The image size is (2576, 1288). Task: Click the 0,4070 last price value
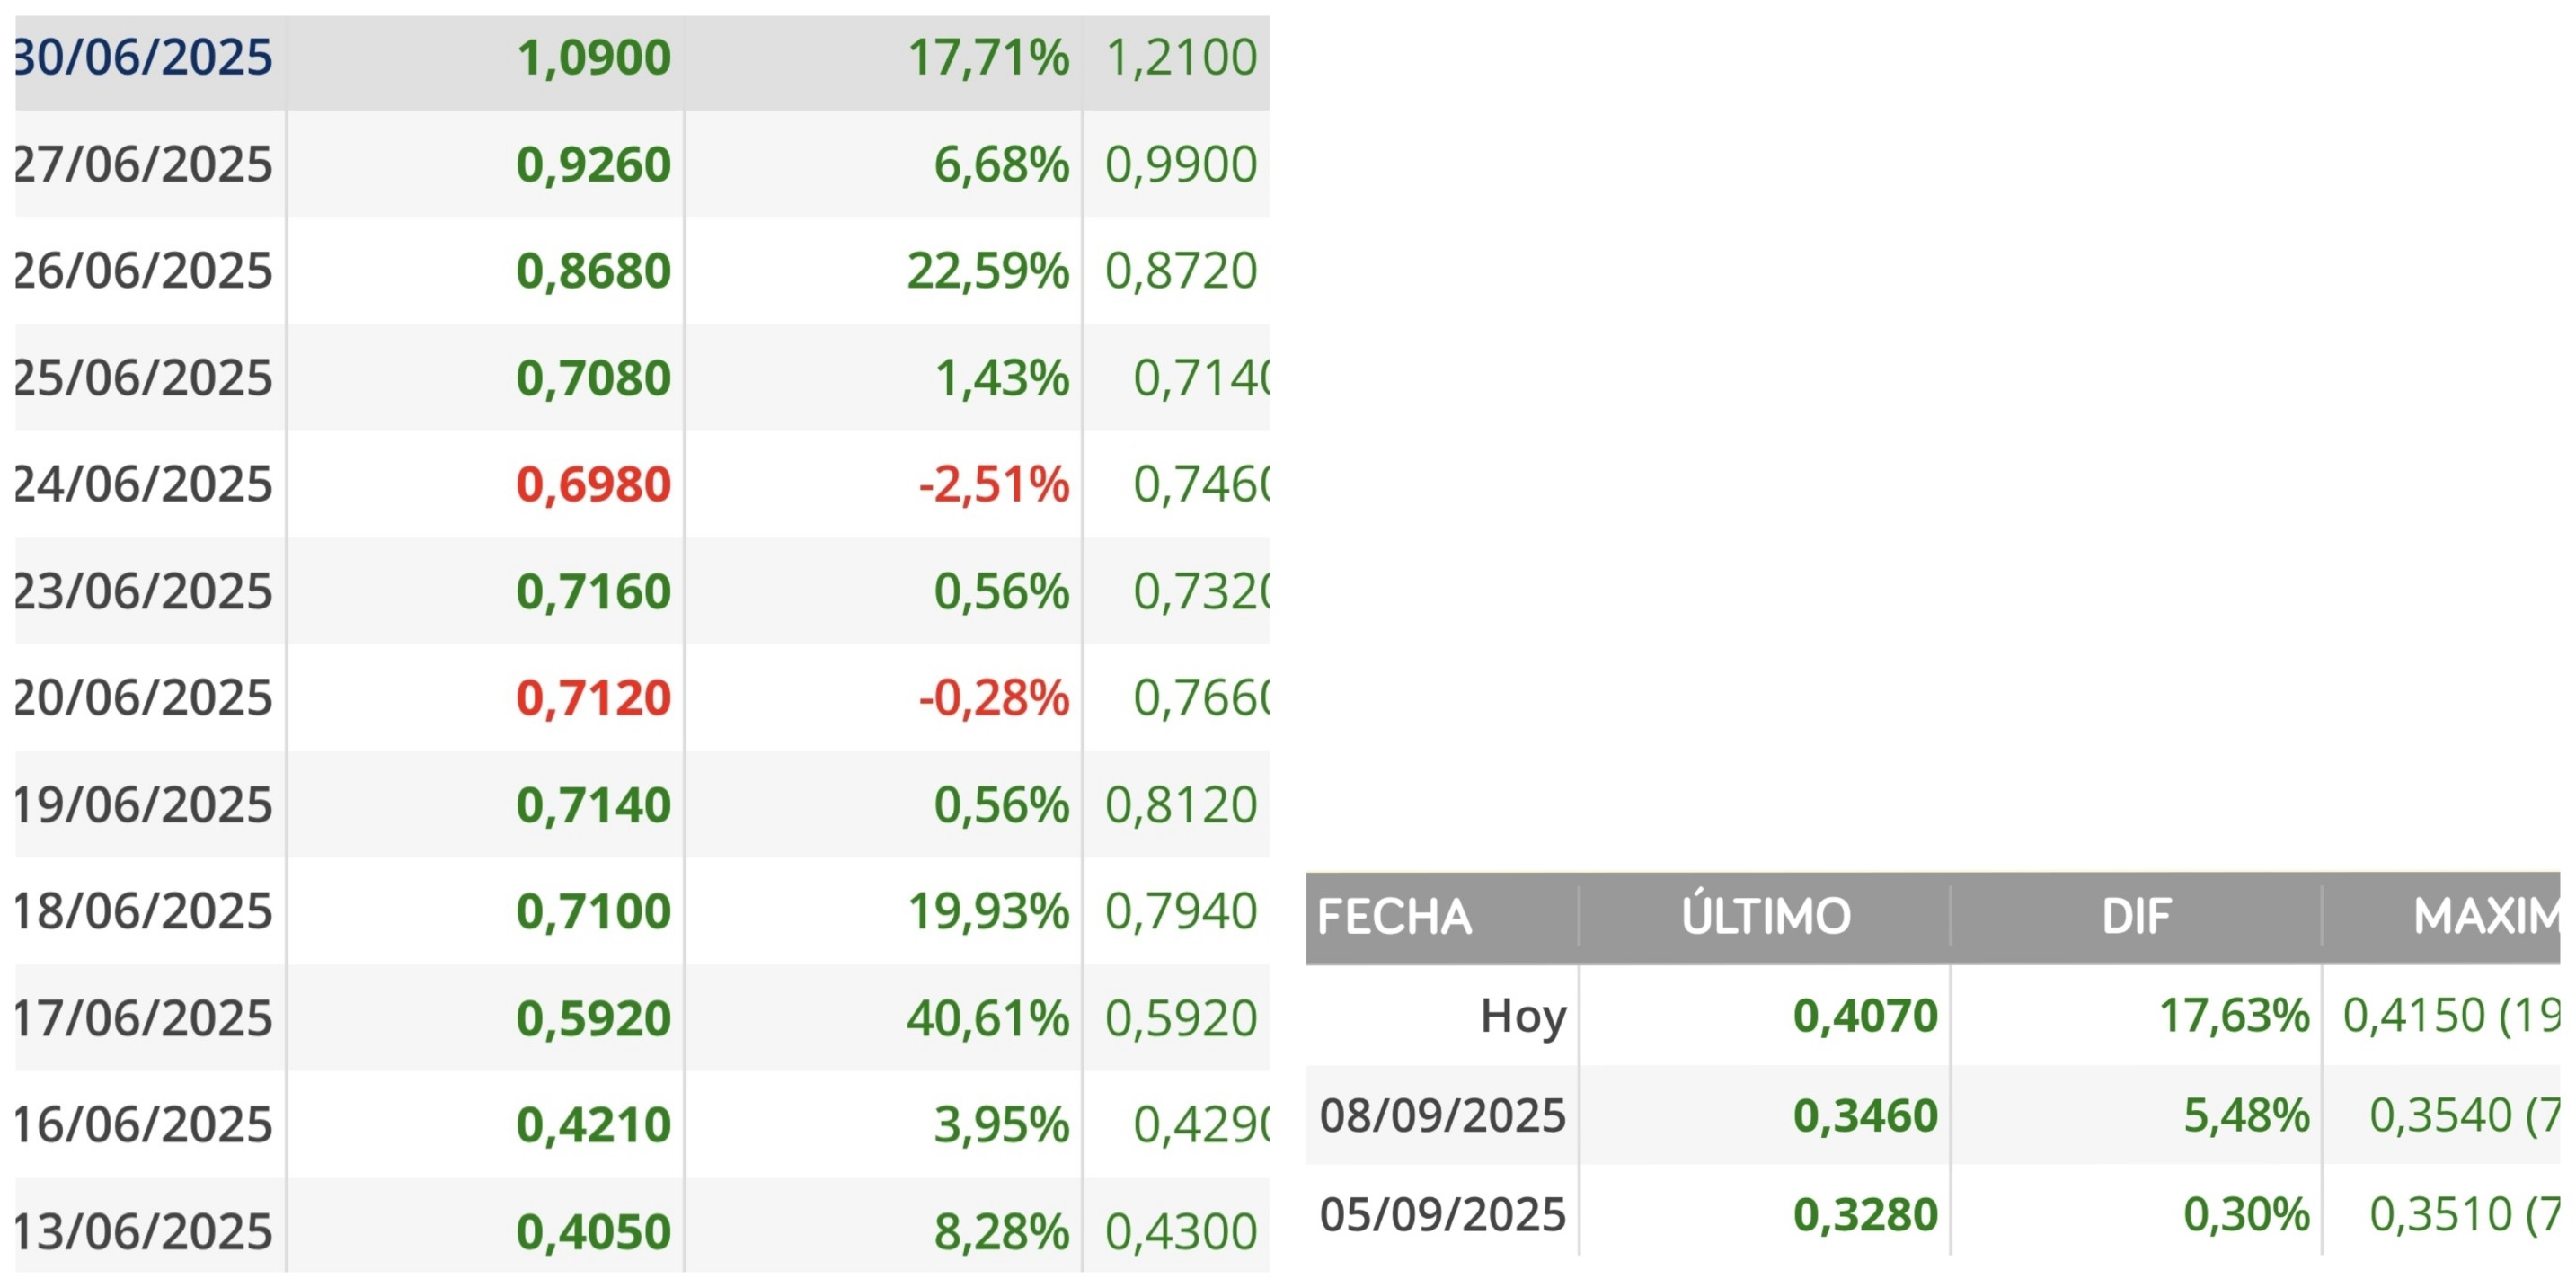pyautogui.click(x=1866, y=1016)
